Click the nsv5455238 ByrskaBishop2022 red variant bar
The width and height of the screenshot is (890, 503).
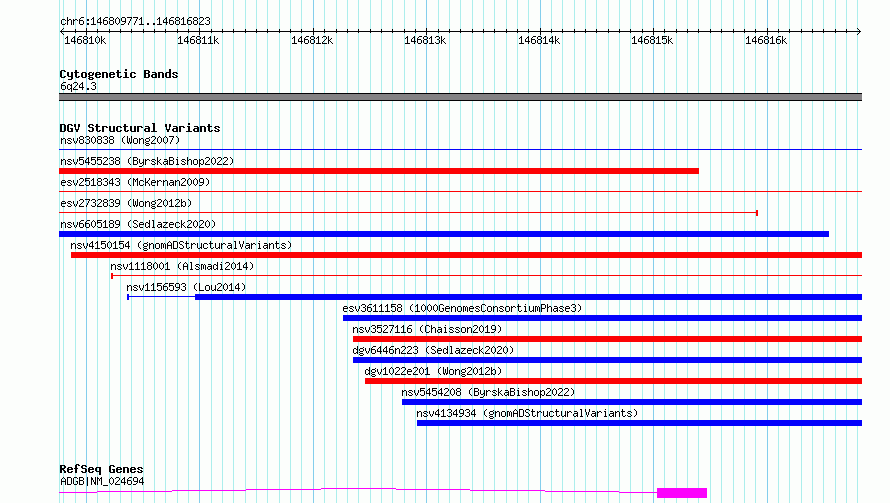pyautogui.click(x=379, y=171)
